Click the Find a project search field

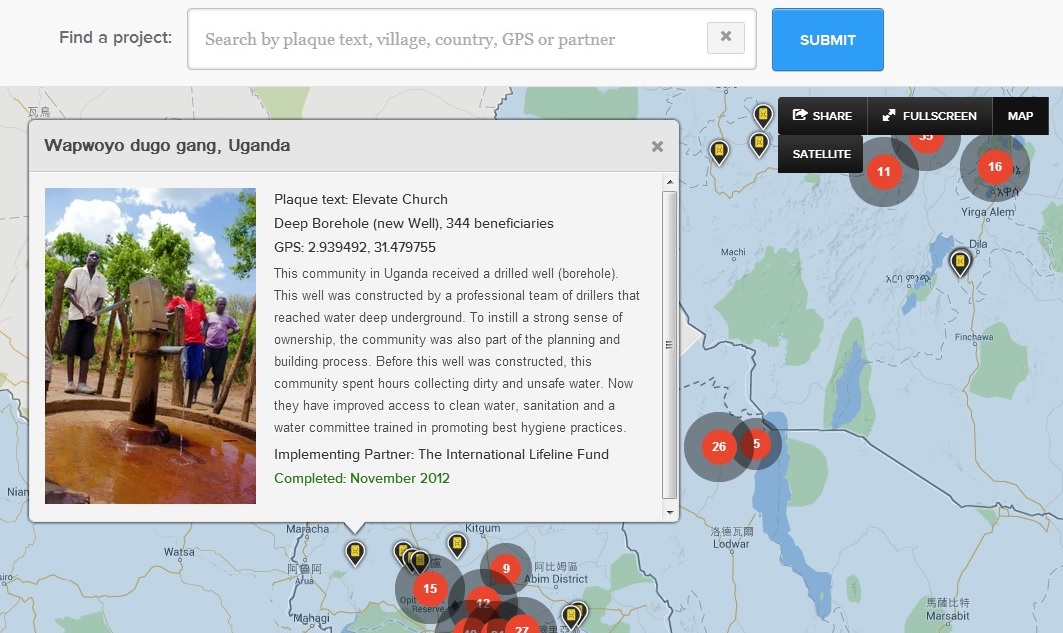click(x=450, y=40)
